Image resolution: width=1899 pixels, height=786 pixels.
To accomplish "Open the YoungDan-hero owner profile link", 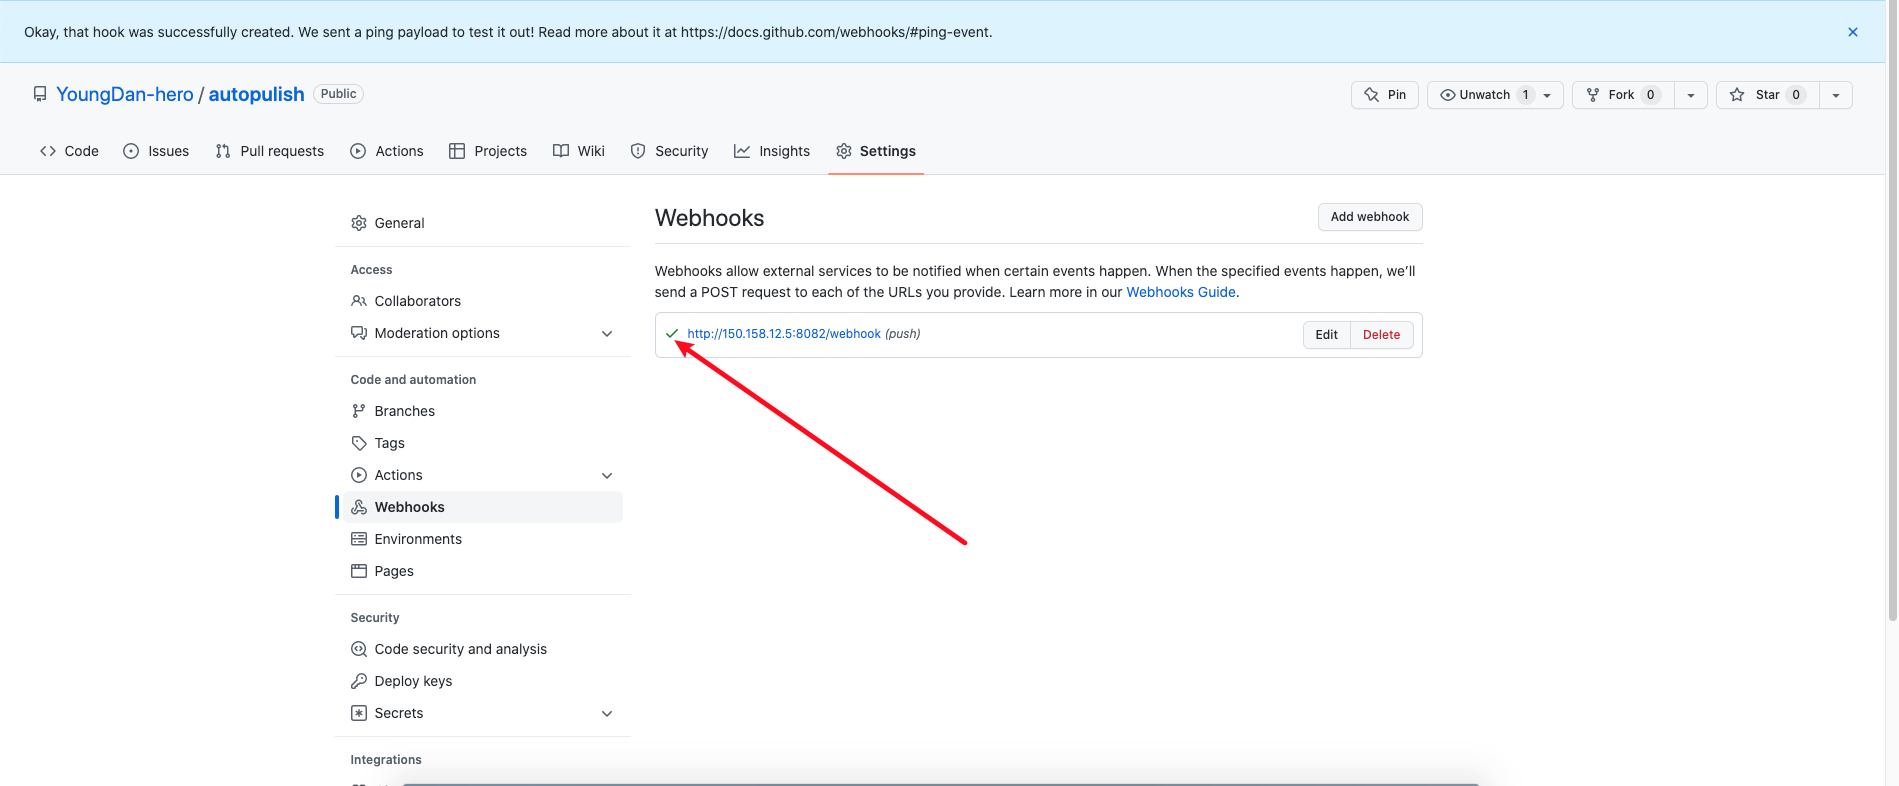I will pos(125,94).
